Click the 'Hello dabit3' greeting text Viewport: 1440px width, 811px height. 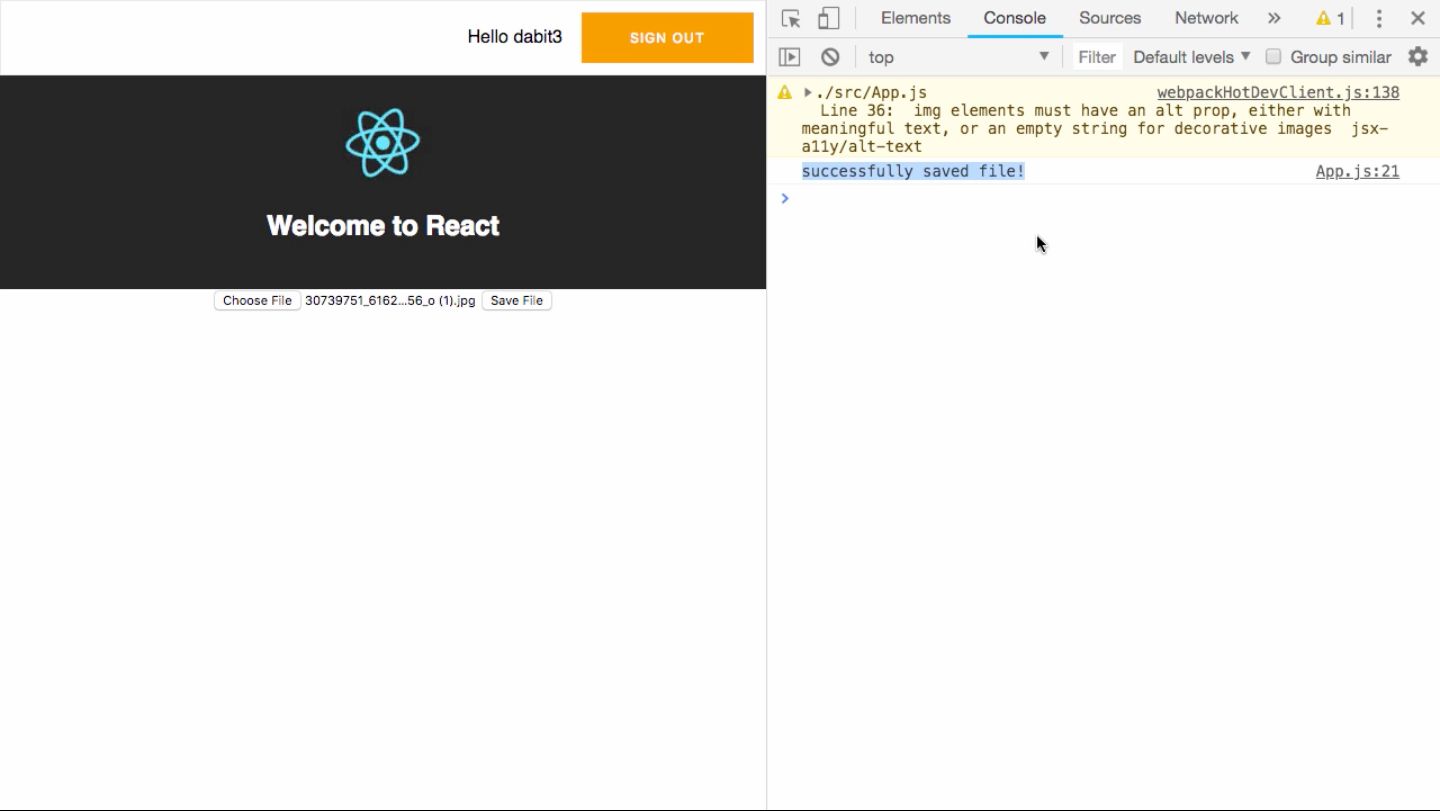pyautogui.click(x=515, y=37)
